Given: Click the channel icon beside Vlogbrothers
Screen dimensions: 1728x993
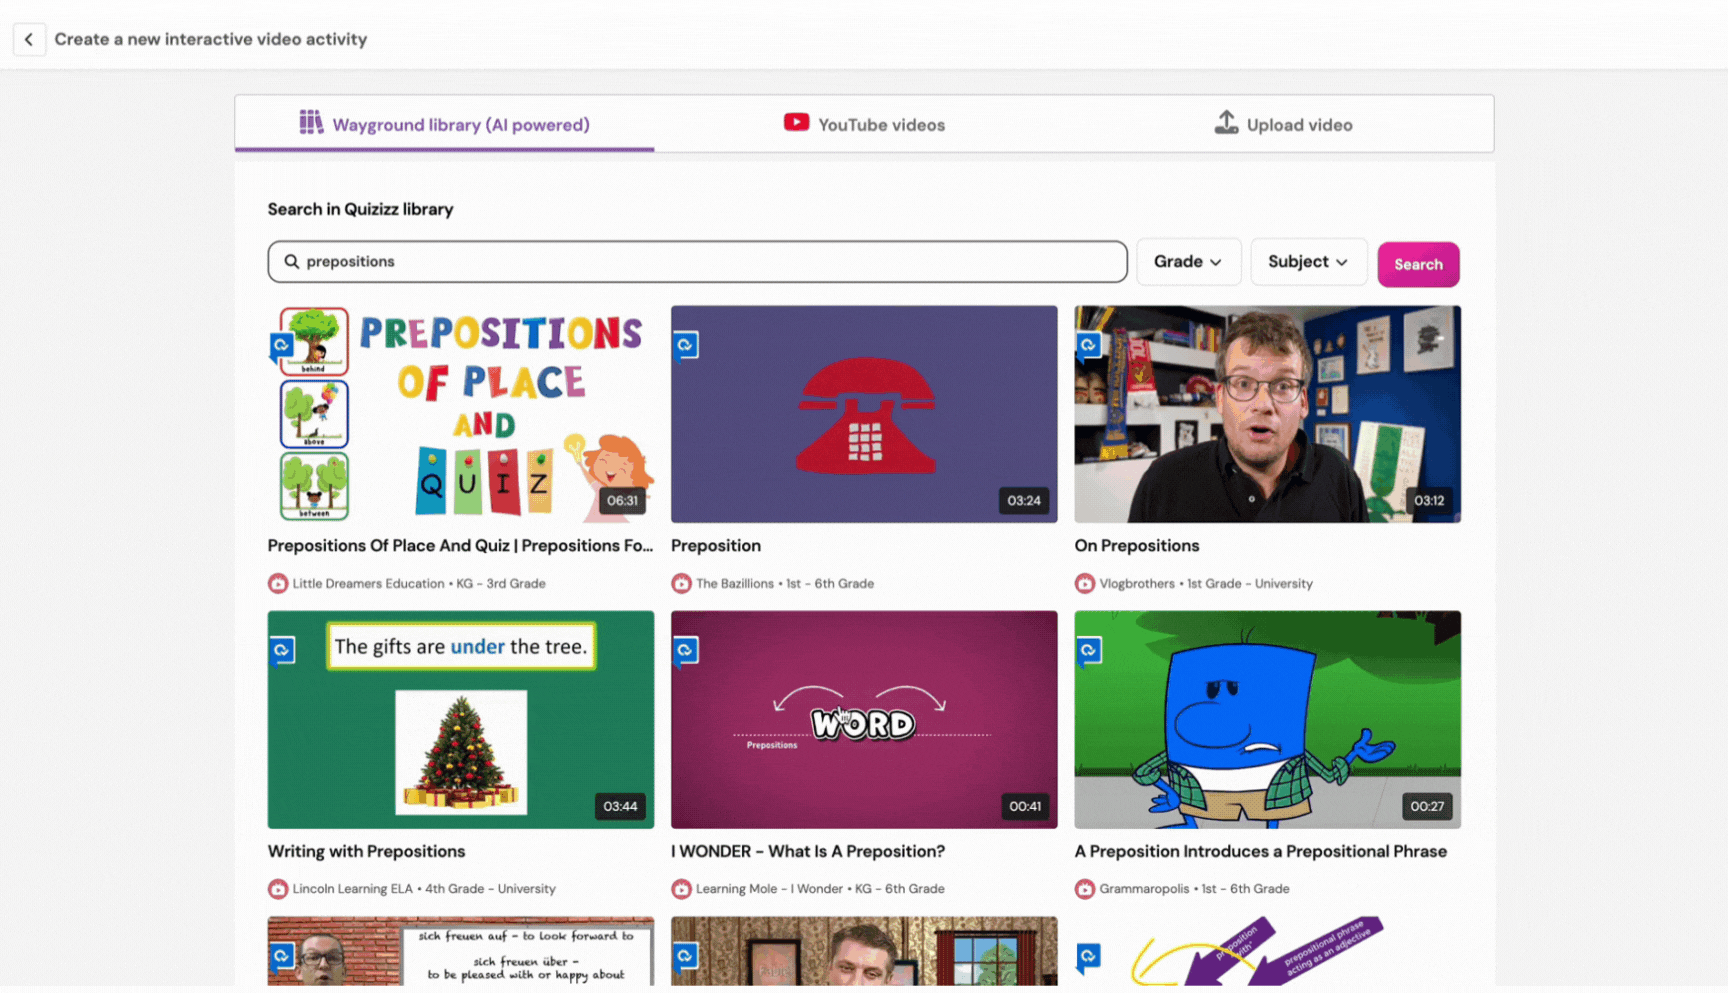Looking at the screenshot, I should (x=1085, y=583).
